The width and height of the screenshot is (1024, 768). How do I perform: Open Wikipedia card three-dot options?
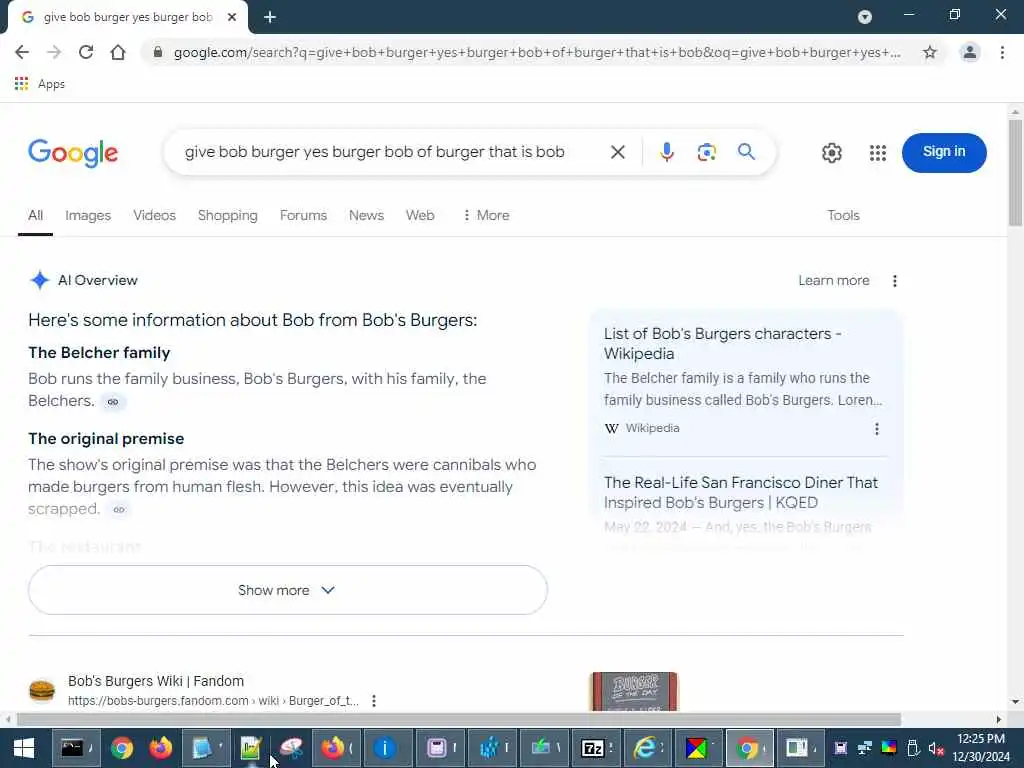tap(876, 429)
